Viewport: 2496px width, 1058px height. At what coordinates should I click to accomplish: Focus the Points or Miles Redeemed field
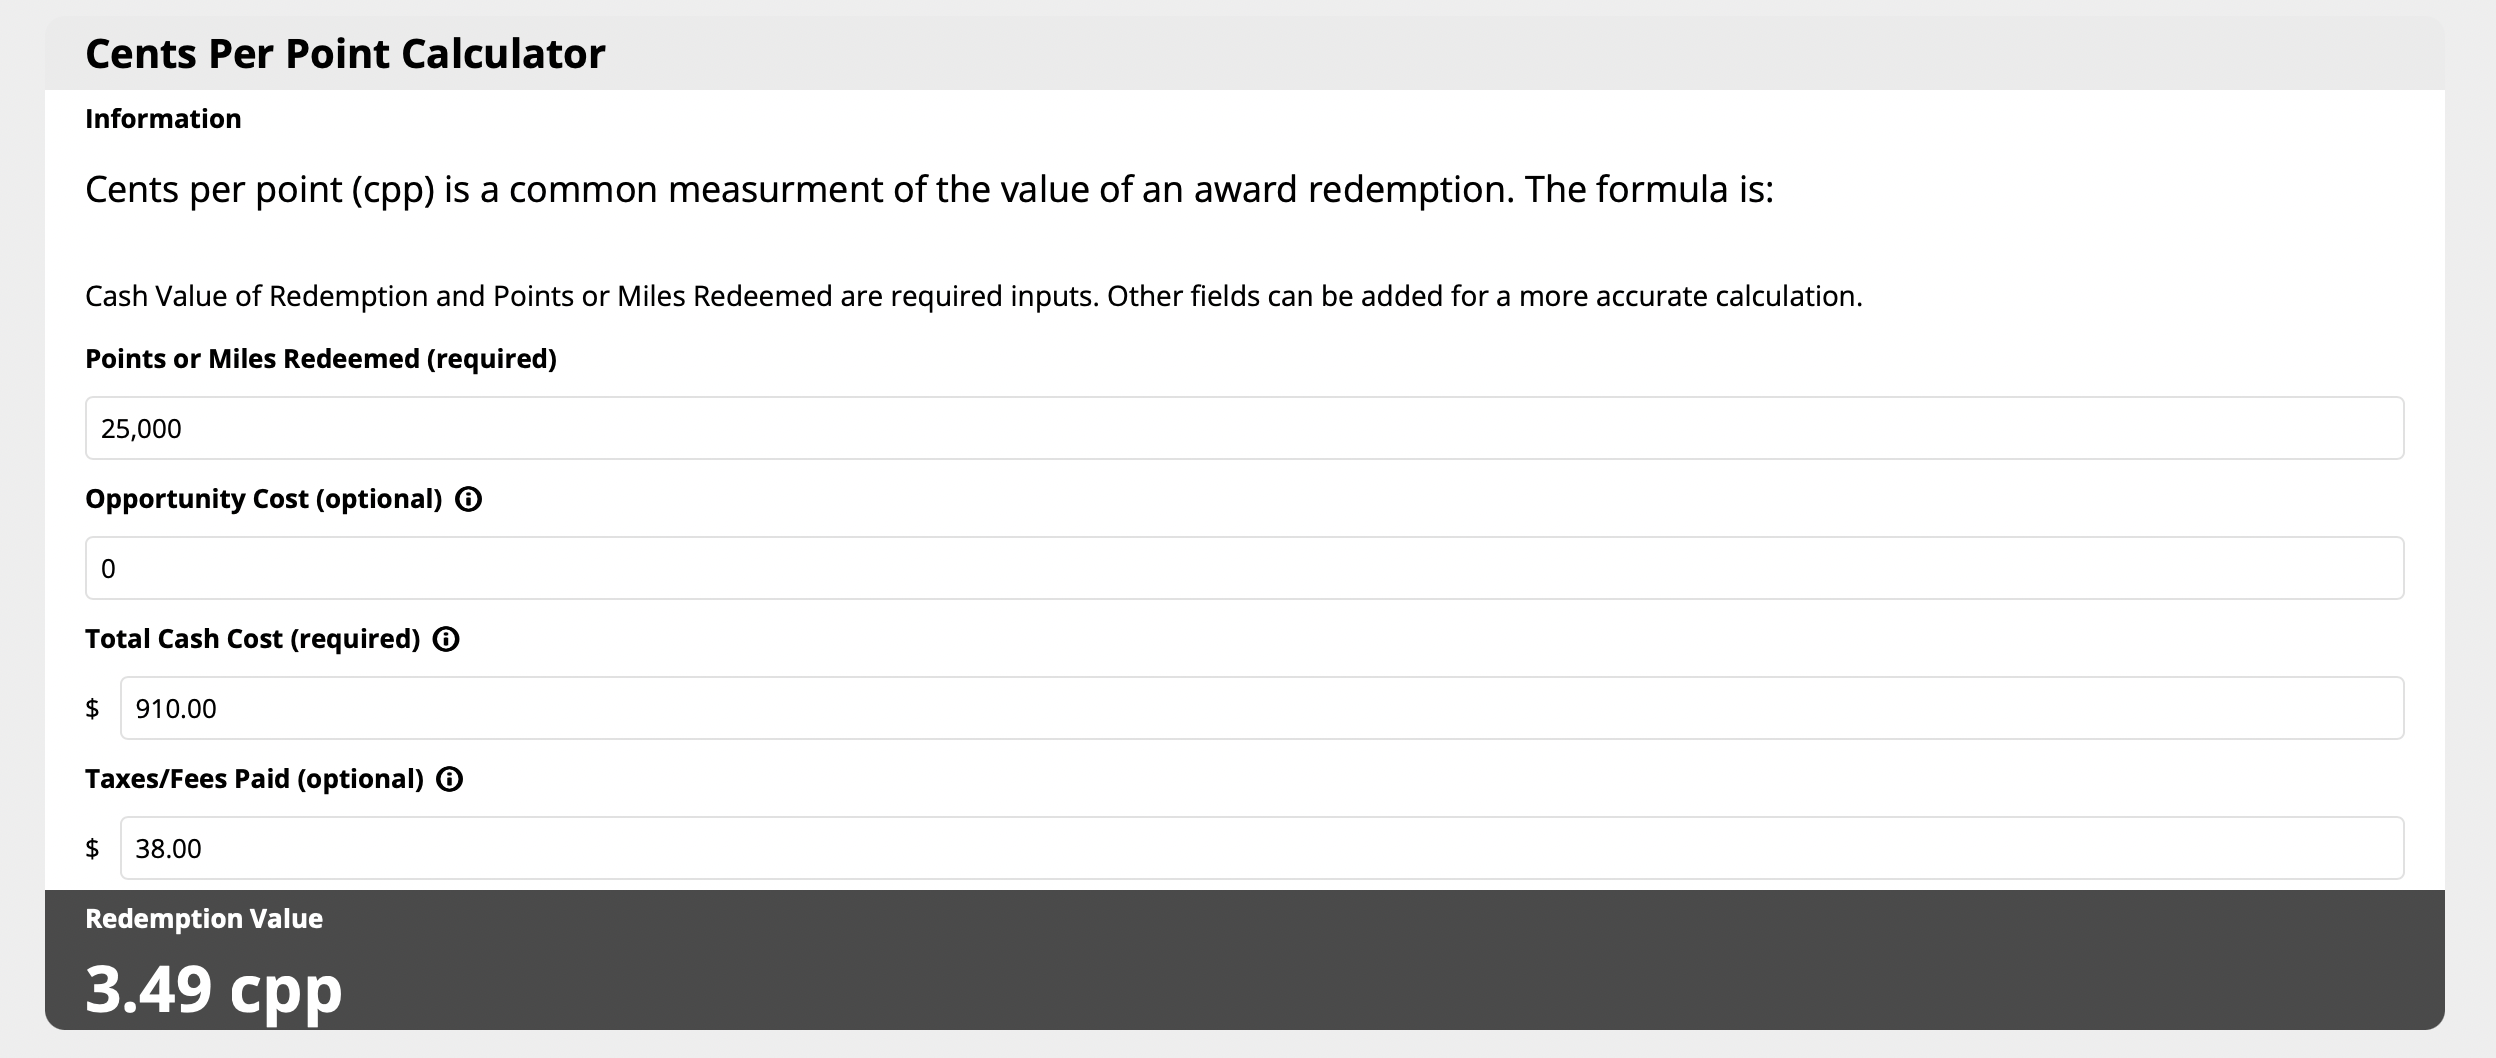pyautogui.click(x=1244, y=428)
